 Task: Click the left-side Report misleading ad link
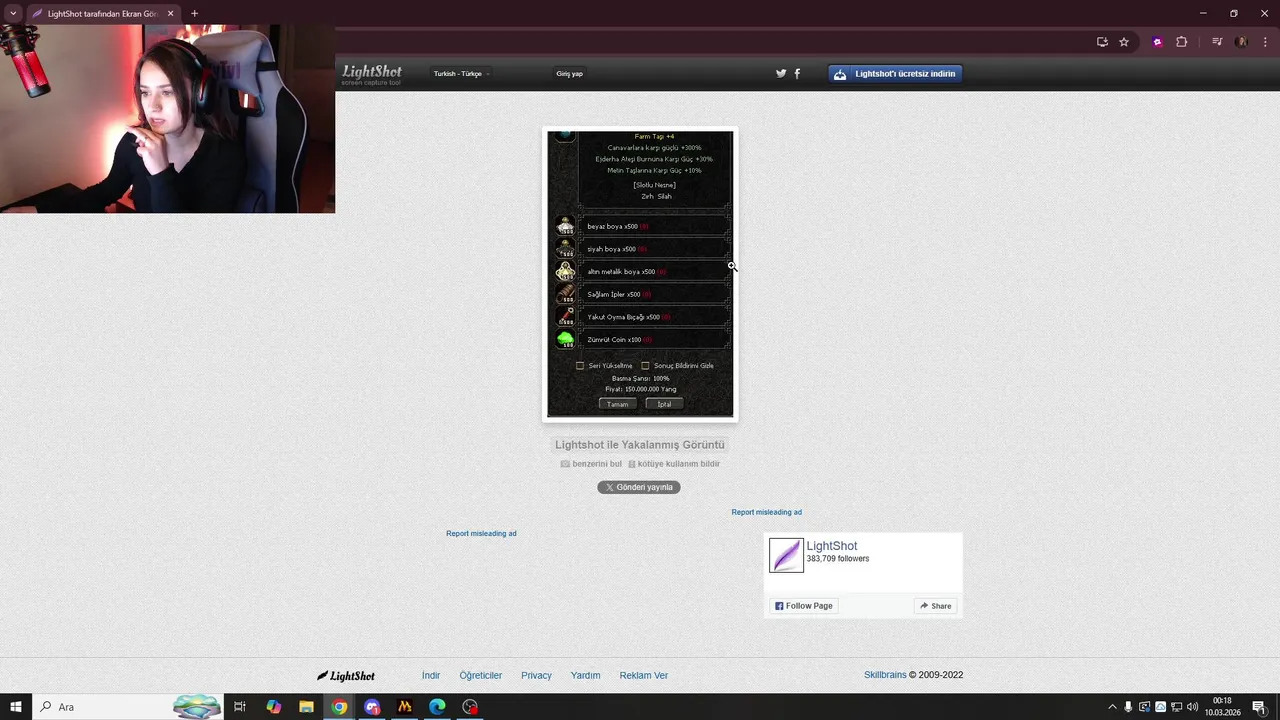click(x=481, y=533)
